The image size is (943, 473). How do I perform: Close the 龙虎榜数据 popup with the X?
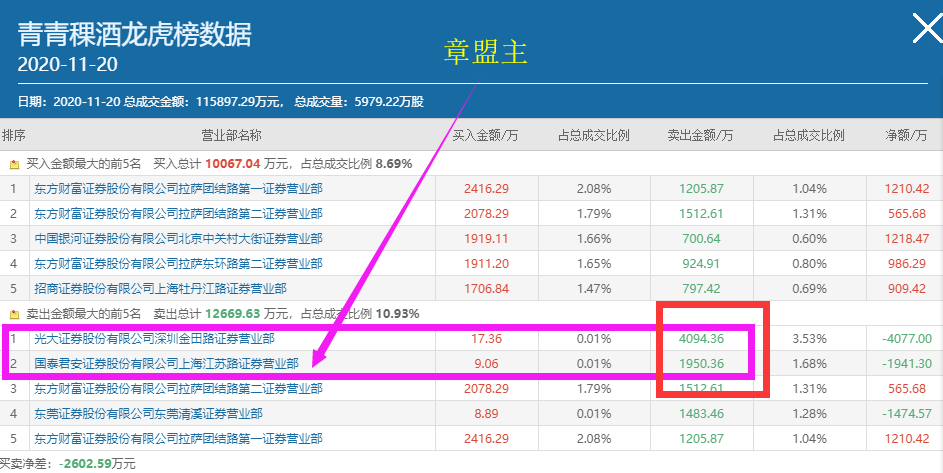[927, 28]
